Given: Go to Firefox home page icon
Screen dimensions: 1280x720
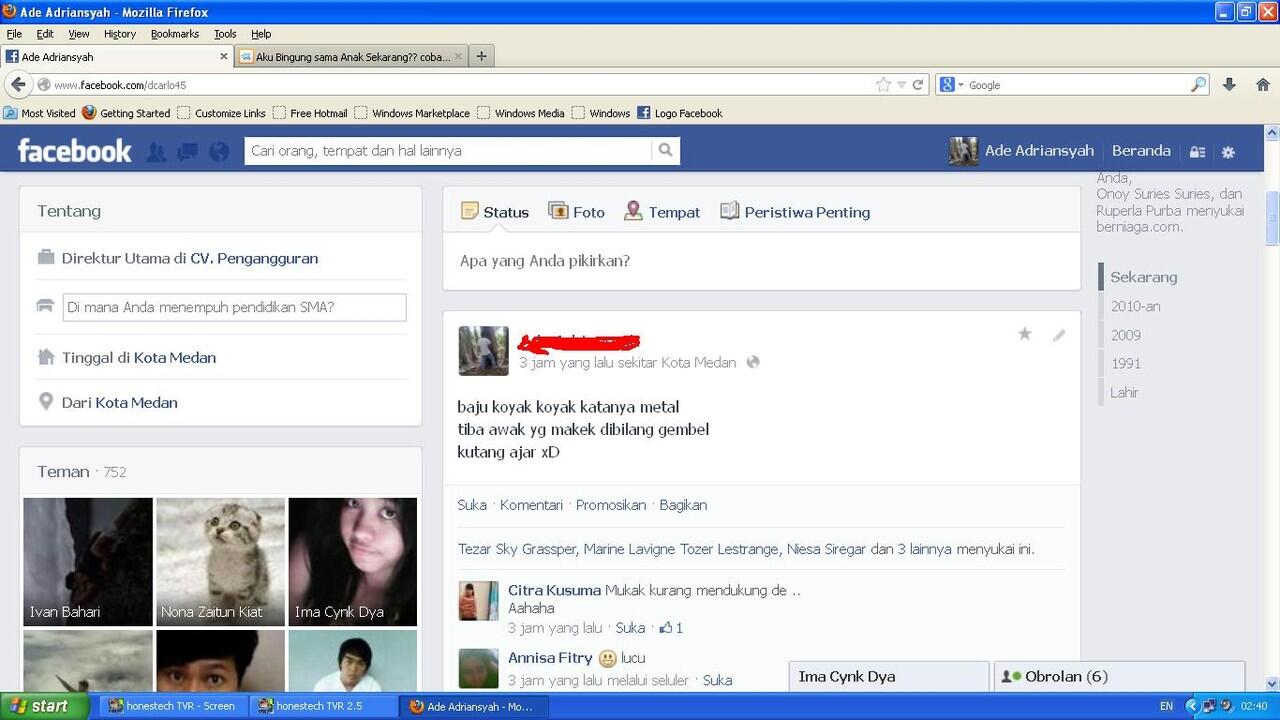Looking at the screenshot, I should coord(1263,85).
